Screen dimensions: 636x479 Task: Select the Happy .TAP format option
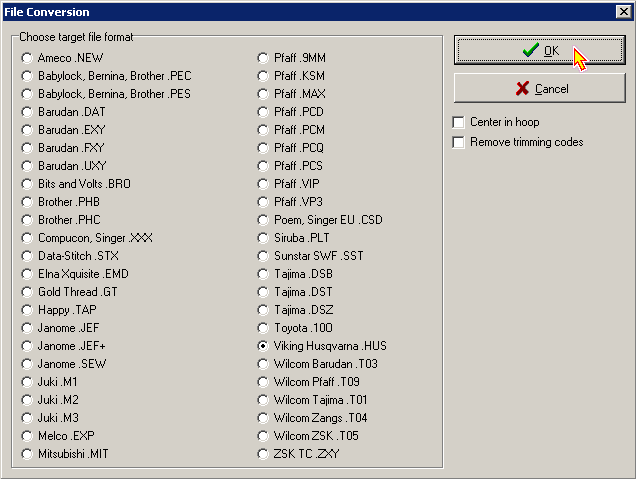pos(27,310)
